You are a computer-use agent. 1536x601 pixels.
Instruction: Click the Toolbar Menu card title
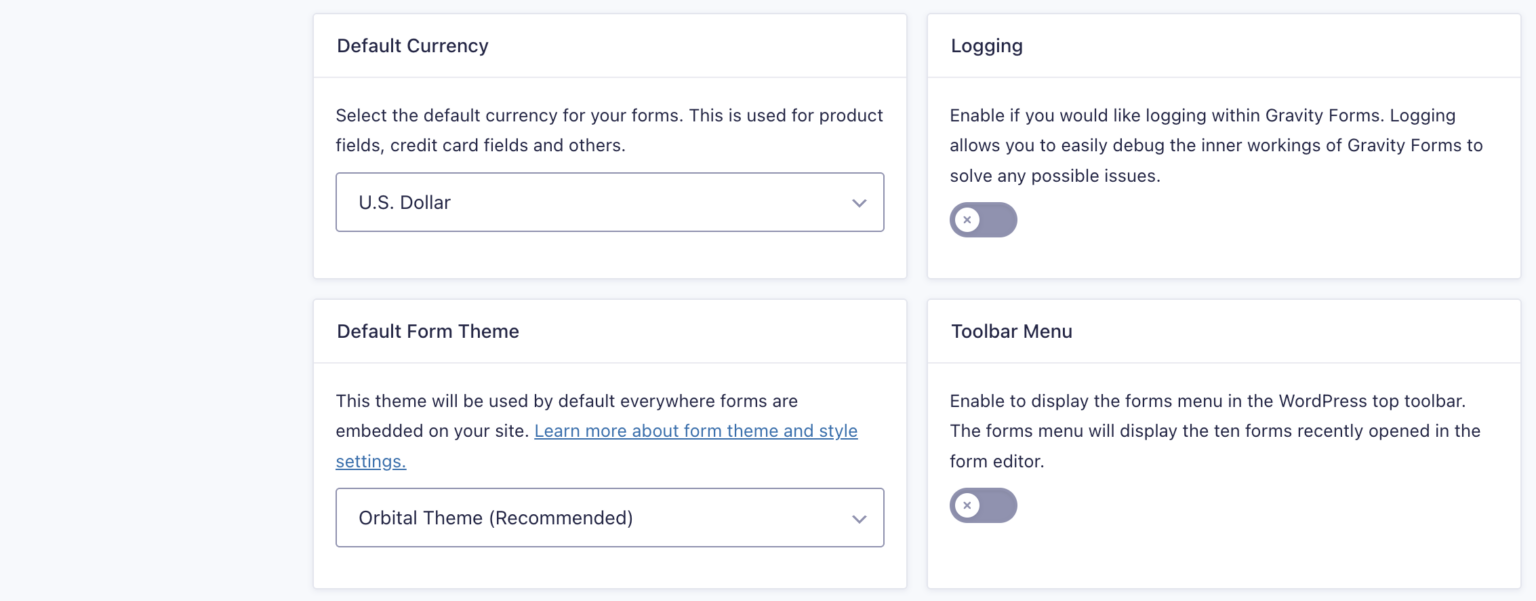tap(1011, 330)
